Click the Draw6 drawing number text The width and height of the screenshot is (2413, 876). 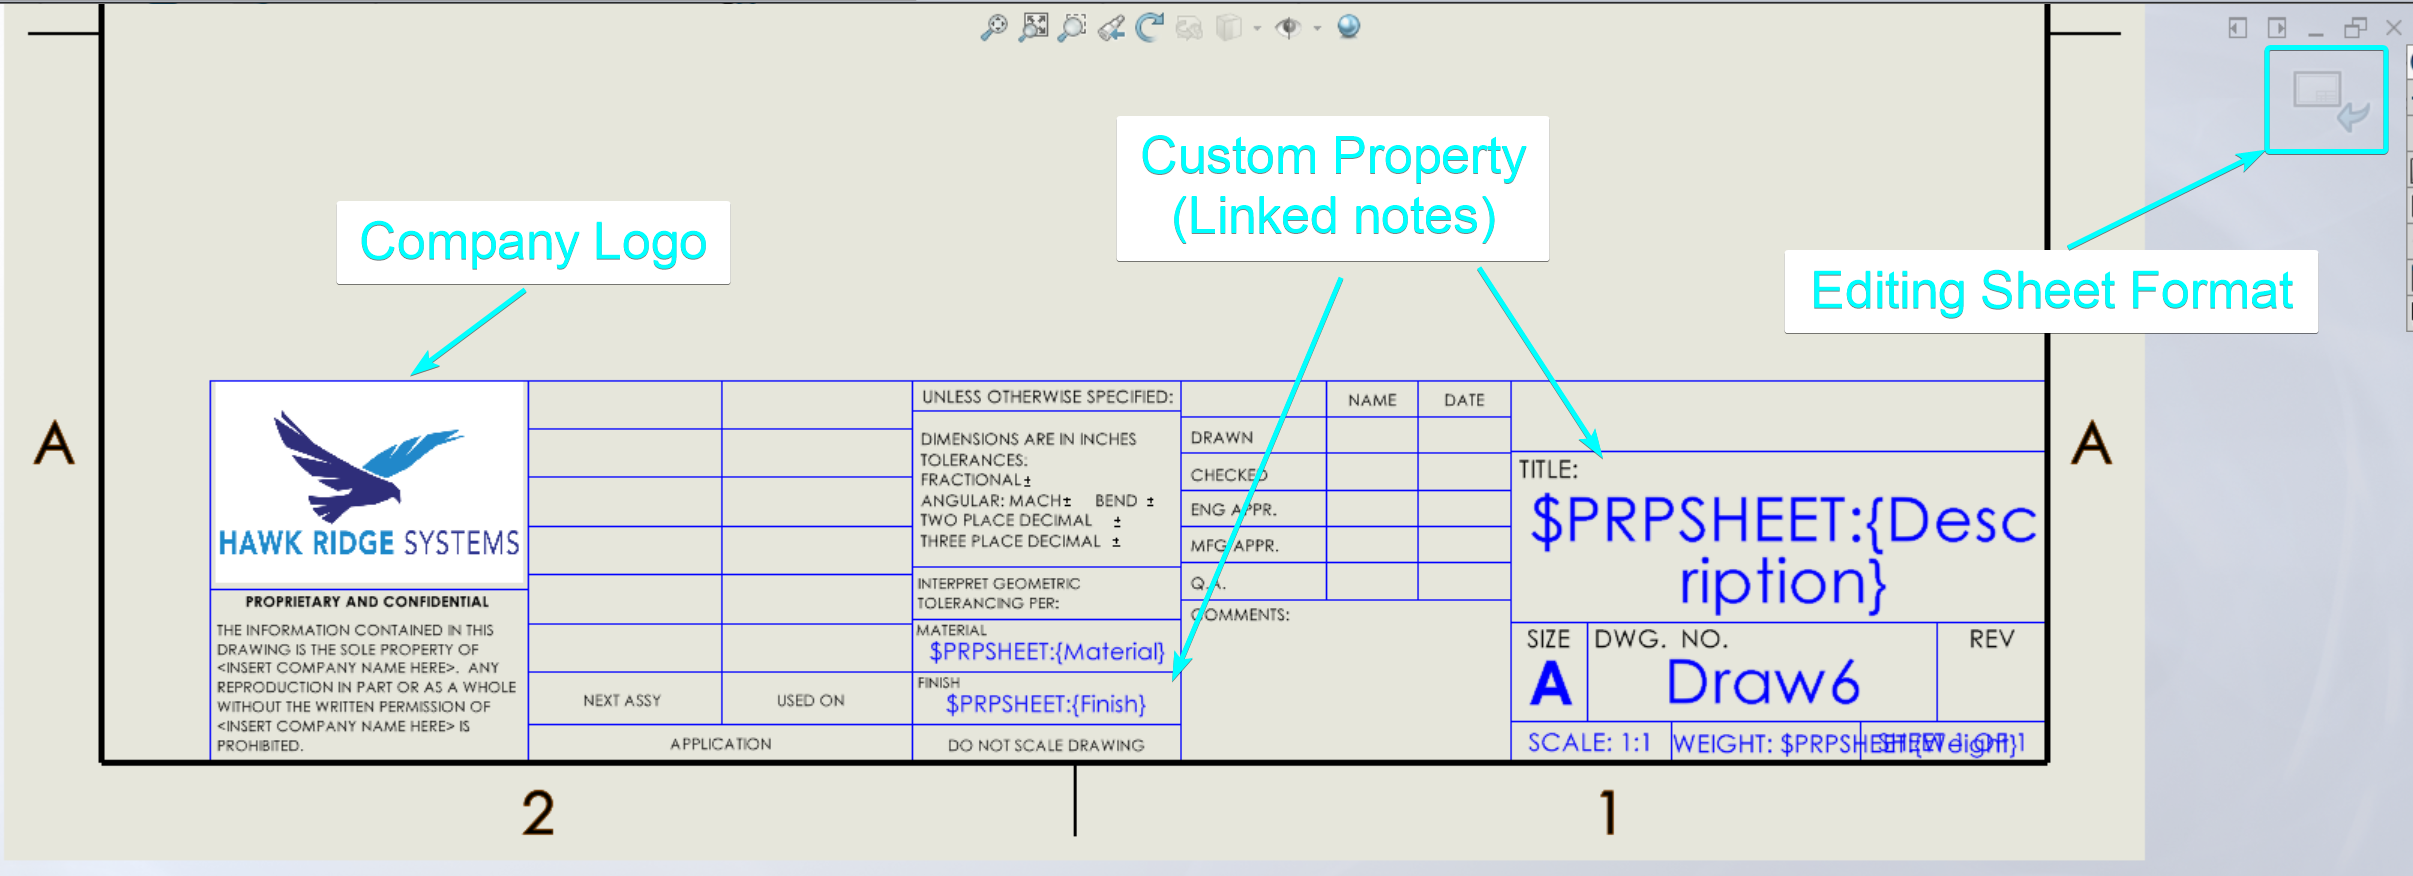coord(1763,683)
